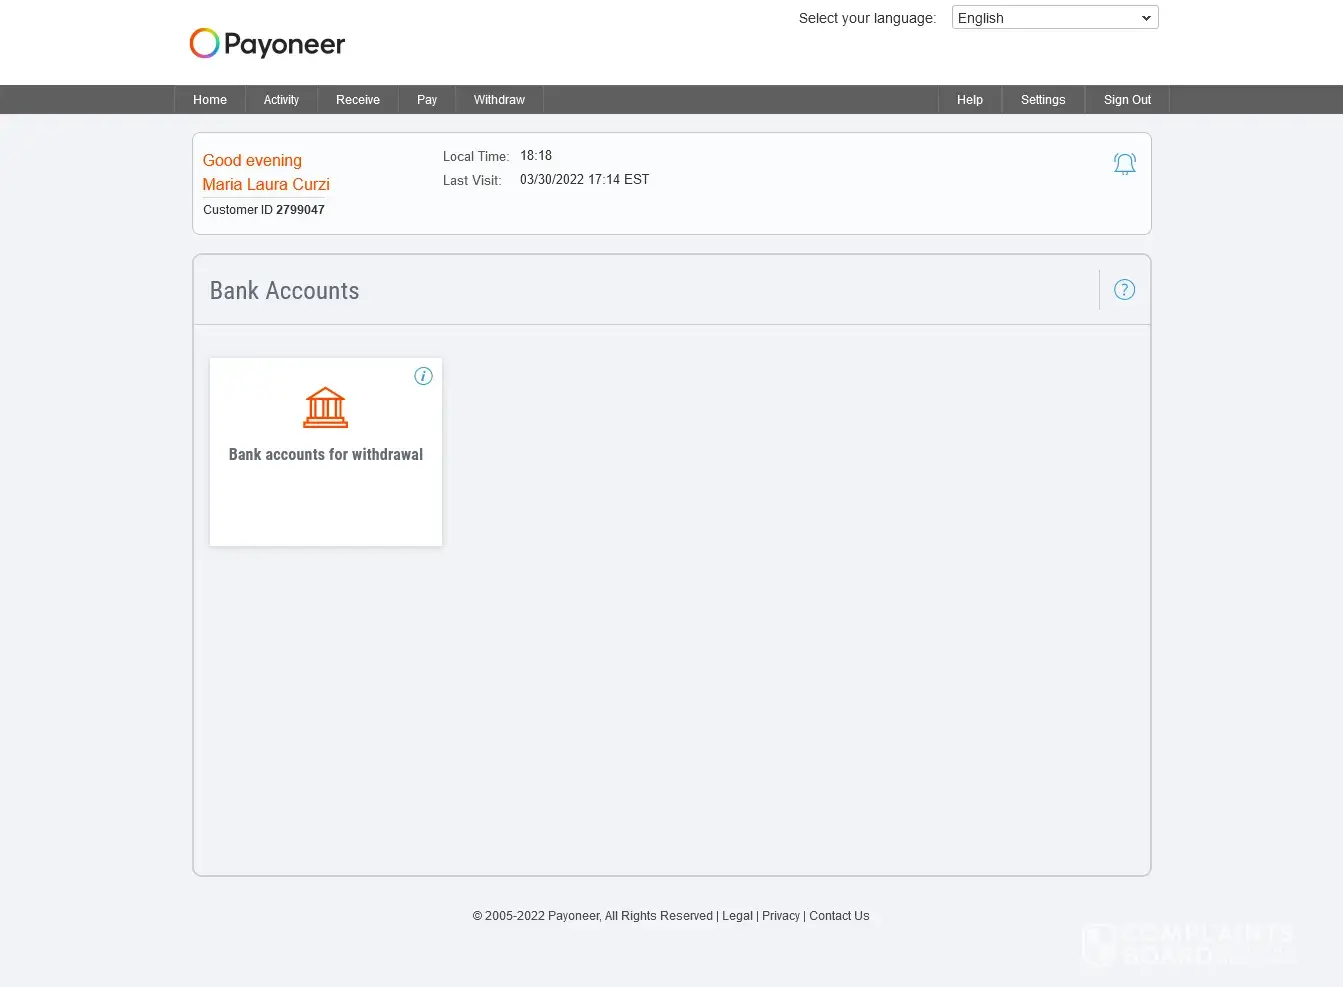
Task: Open the Activity menu
Action: coord(281,100)
